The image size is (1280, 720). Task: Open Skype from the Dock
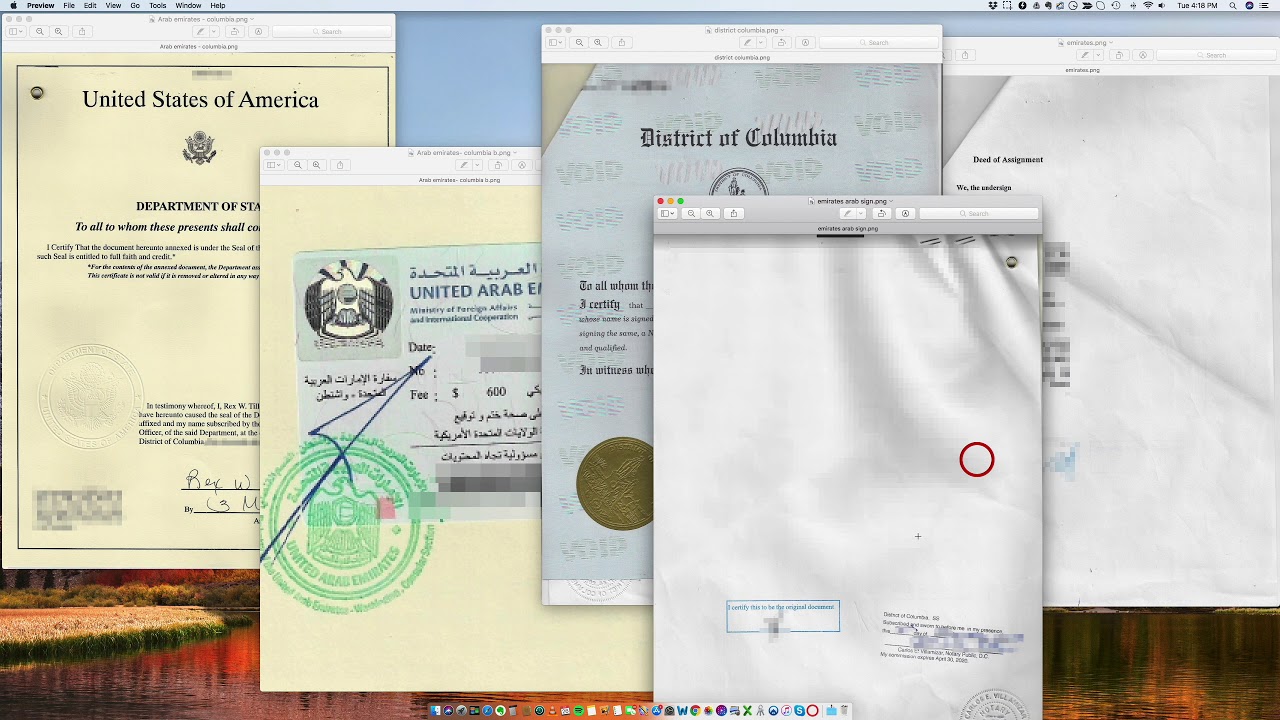[x=799, y=711]
